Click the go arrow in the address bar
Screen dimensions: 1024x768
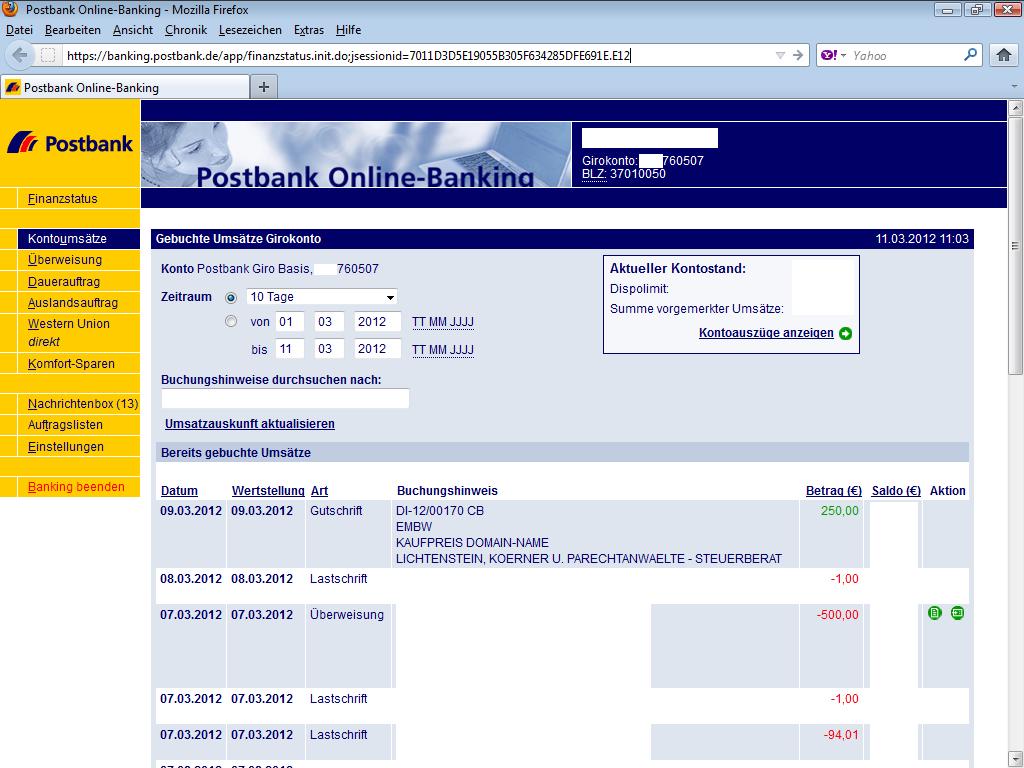tap(797, 56)
